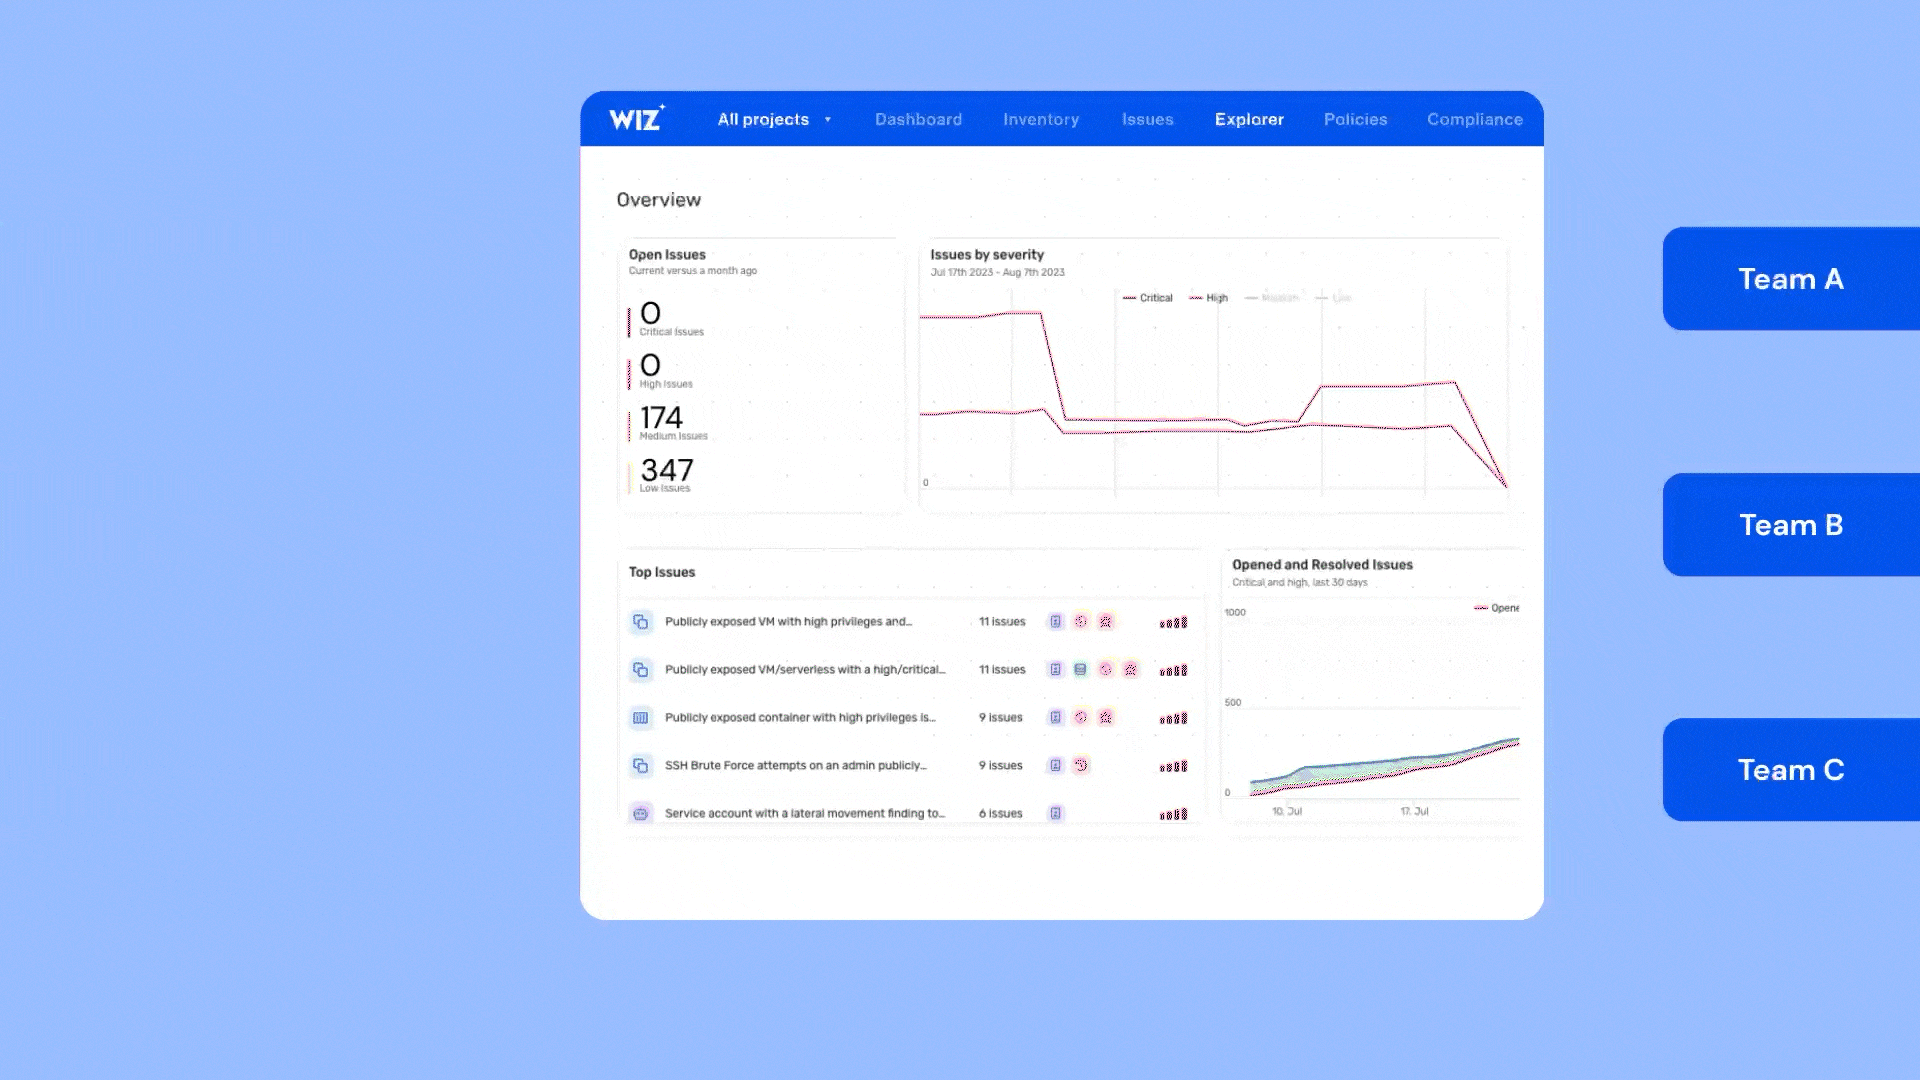Open the All projects dropdown
Viewport: 1920px width, 1080px height.
[774, 119]
